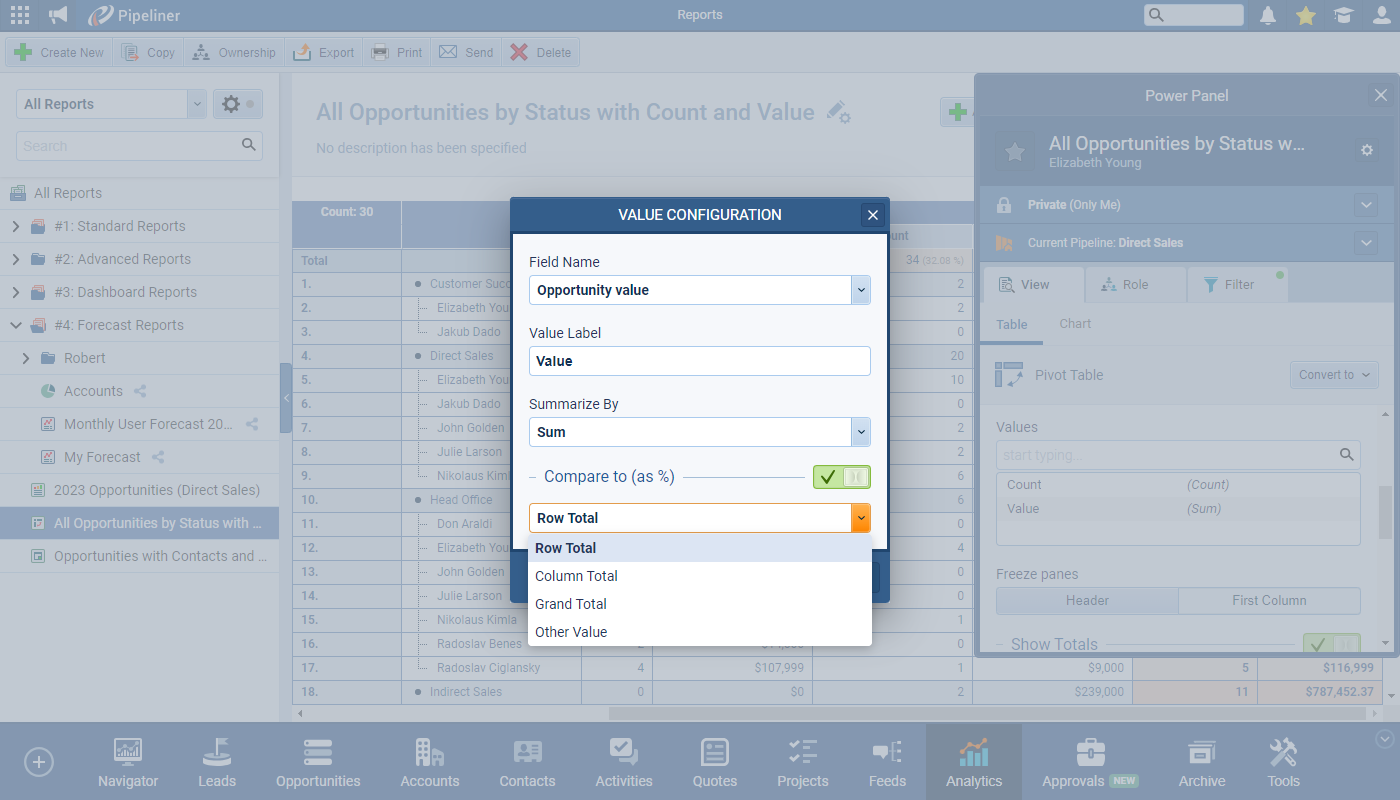1400x800 pixels.
Task: Open the Field Name dropdown
Action: 699,290
